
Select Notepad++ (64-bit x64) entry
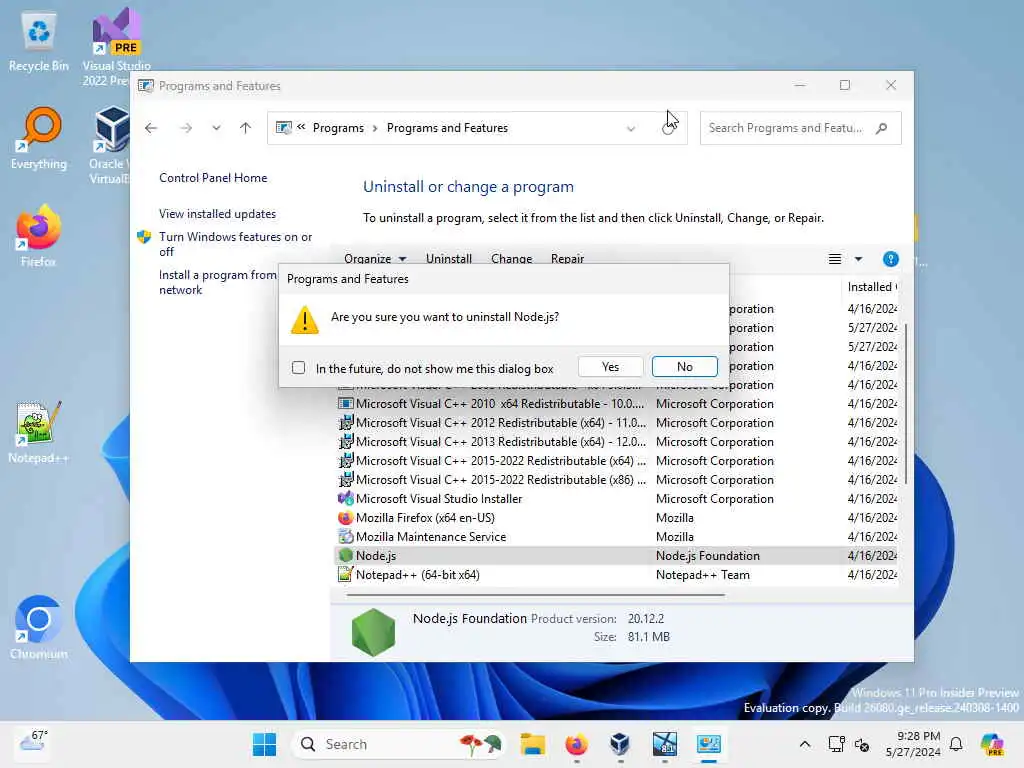pos(617,574)
